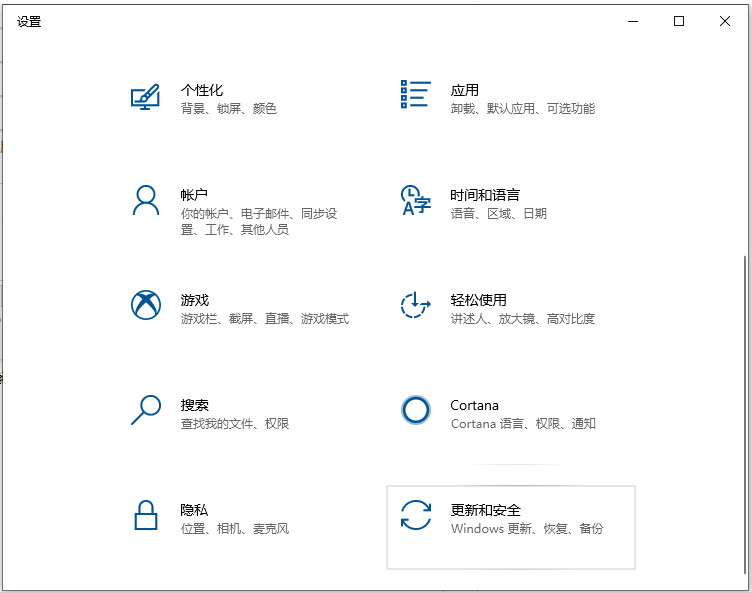
Task: Click the Cortana ring icon
Action: (x=415, y=410)
